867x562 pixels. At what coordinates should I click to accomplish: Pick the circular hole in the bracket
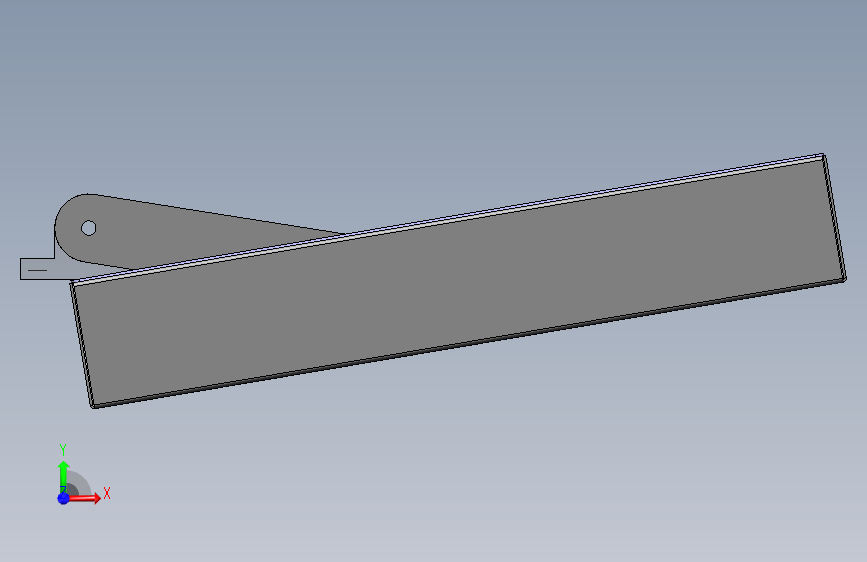[88, 228]
